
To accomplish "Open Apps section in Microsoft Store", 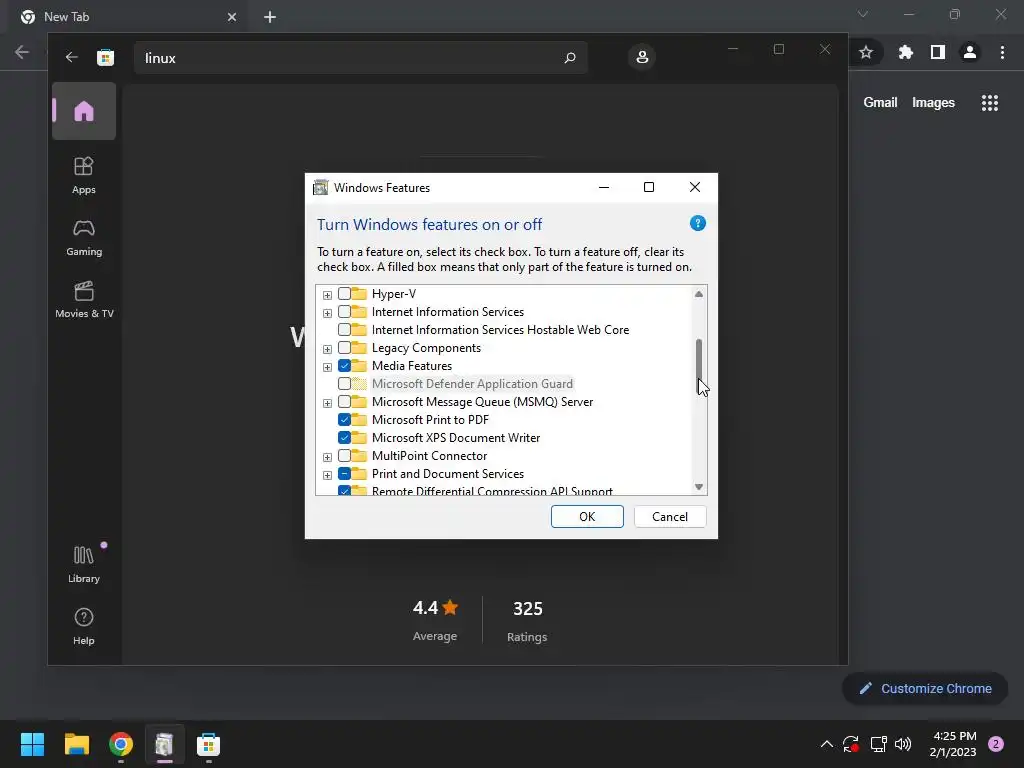I will [x=84, y=175].
